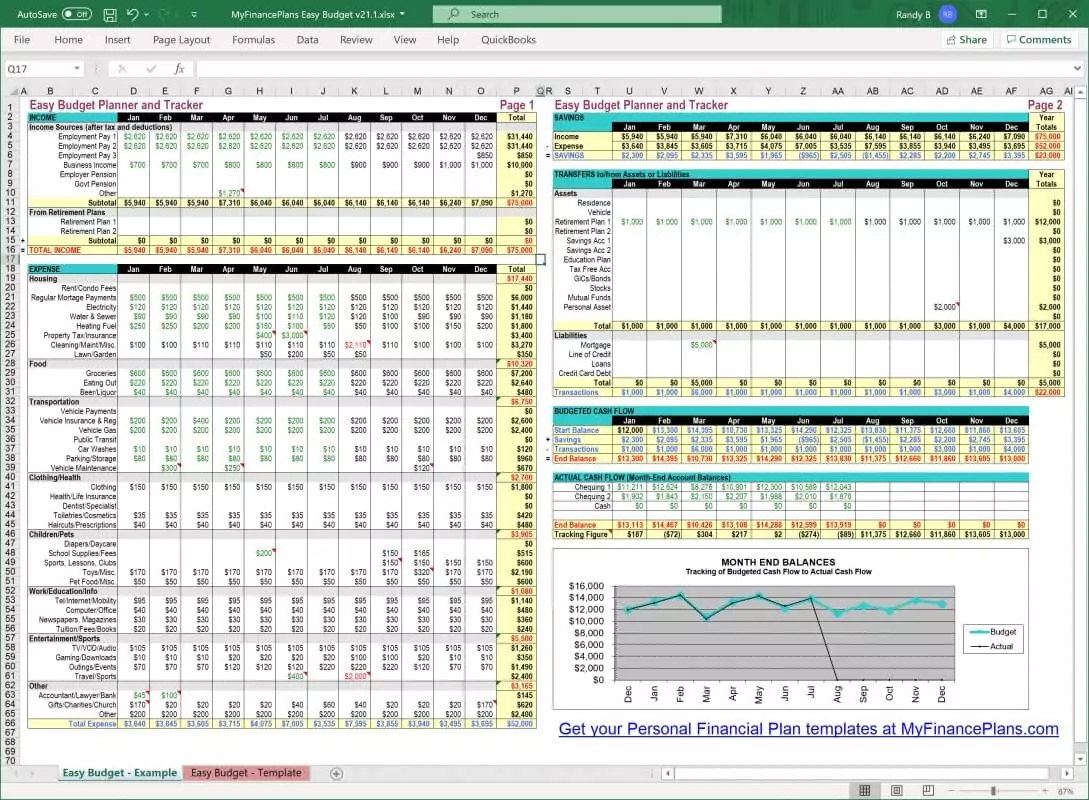Open MyFinancePlans.com templates hyperlink
Viewport: 1089px width, 800px height.
point(808,729)
